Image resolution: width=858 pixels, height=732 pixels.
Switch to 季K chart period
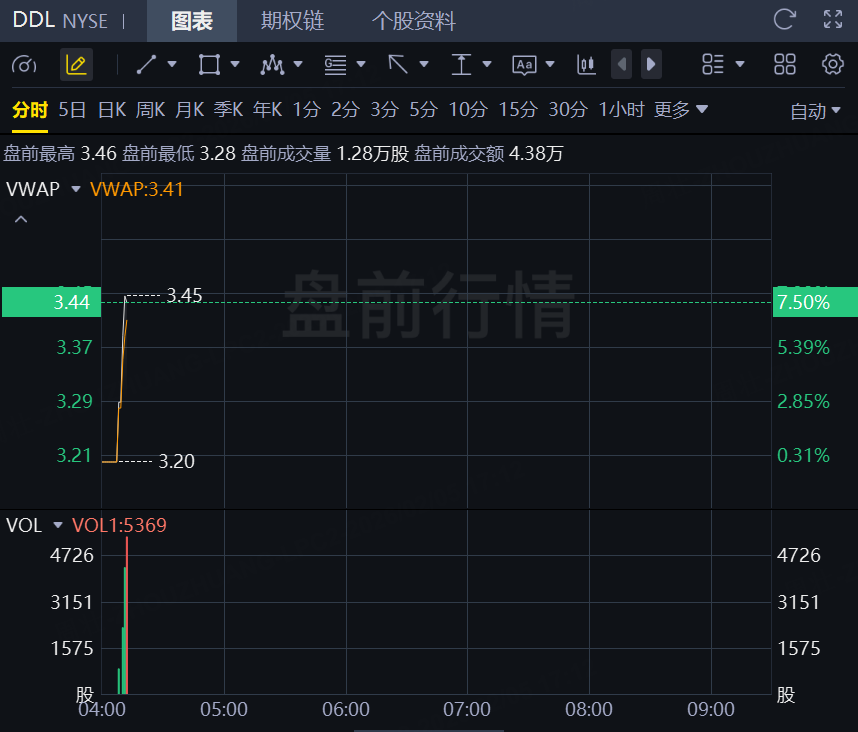coord(229,110)
